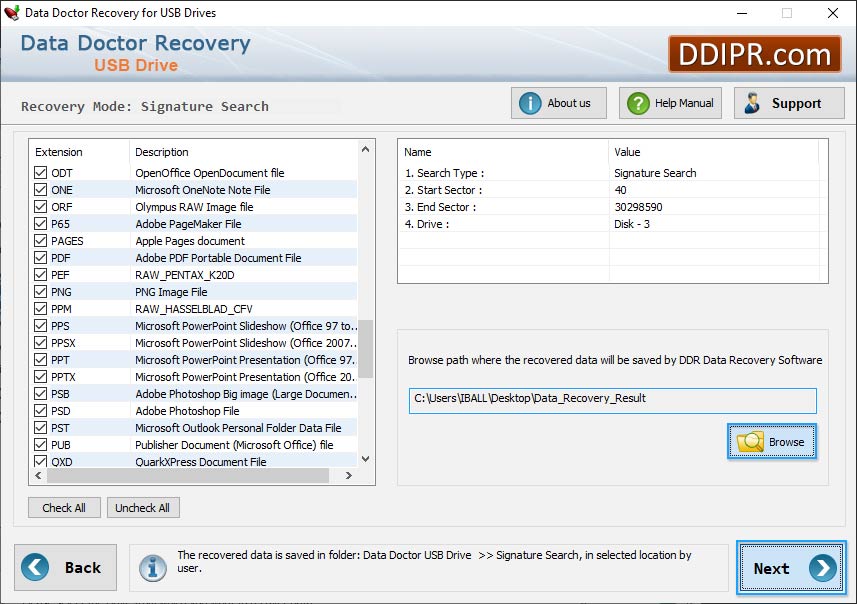The height and width of the screenshot is (604, 857).
Task: Click the Check All button
Action: click(64, 508)
